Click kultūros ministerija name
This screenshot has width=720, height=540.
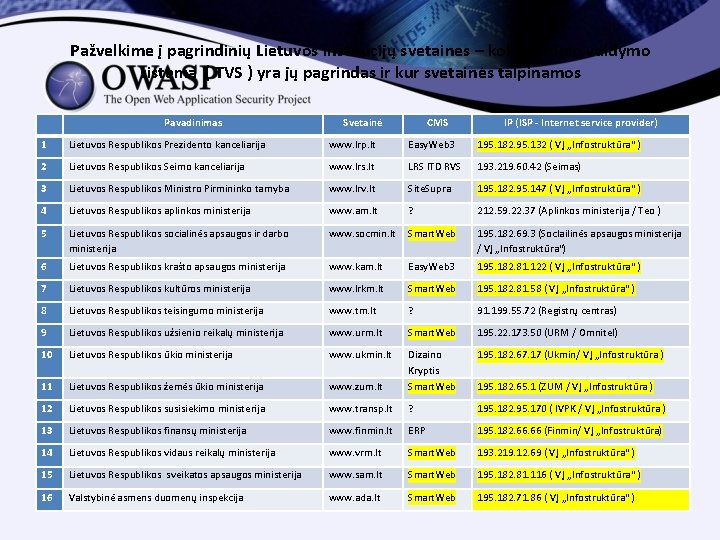coord(160,289)
